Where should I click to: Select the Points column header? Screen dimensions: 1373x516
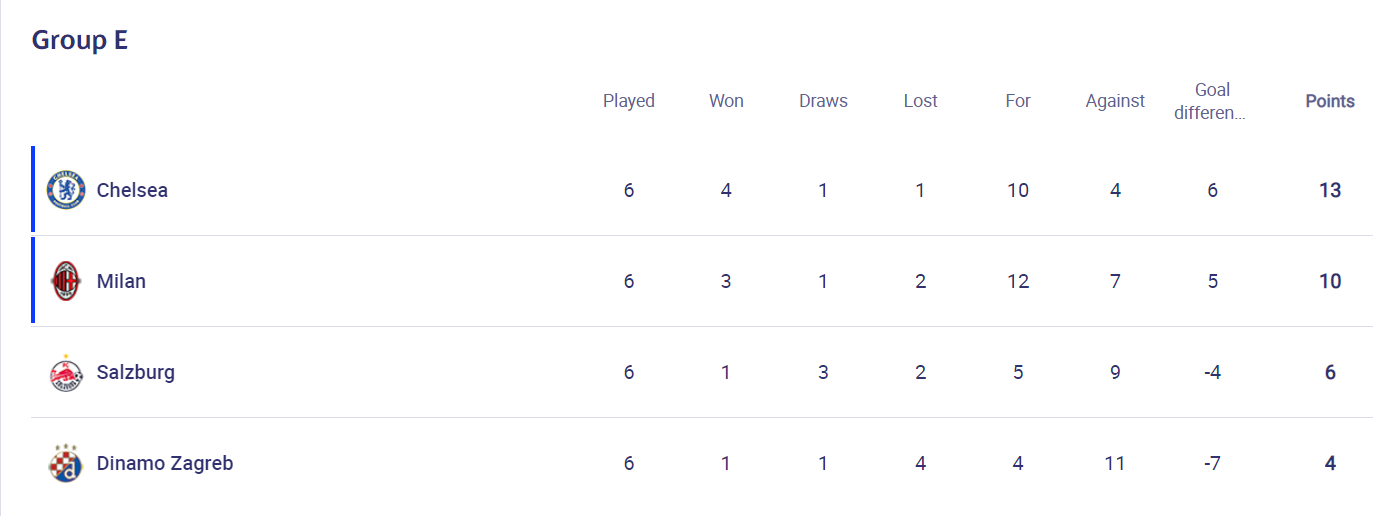click(x=1330, y=101)
